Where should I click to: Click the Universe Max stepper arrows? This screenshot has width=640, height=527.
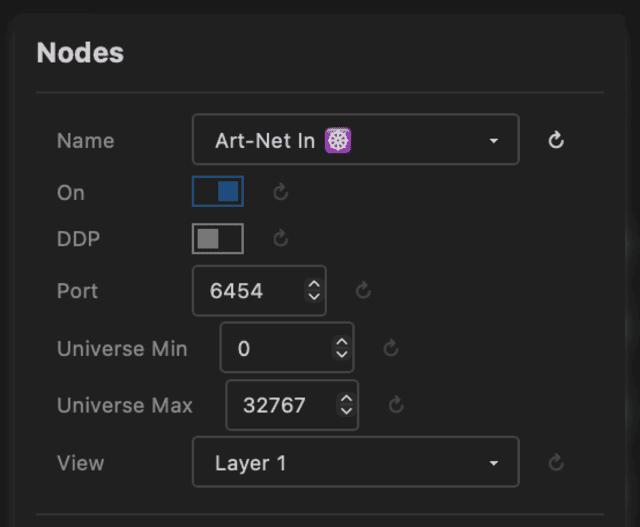tap(346, 405)
